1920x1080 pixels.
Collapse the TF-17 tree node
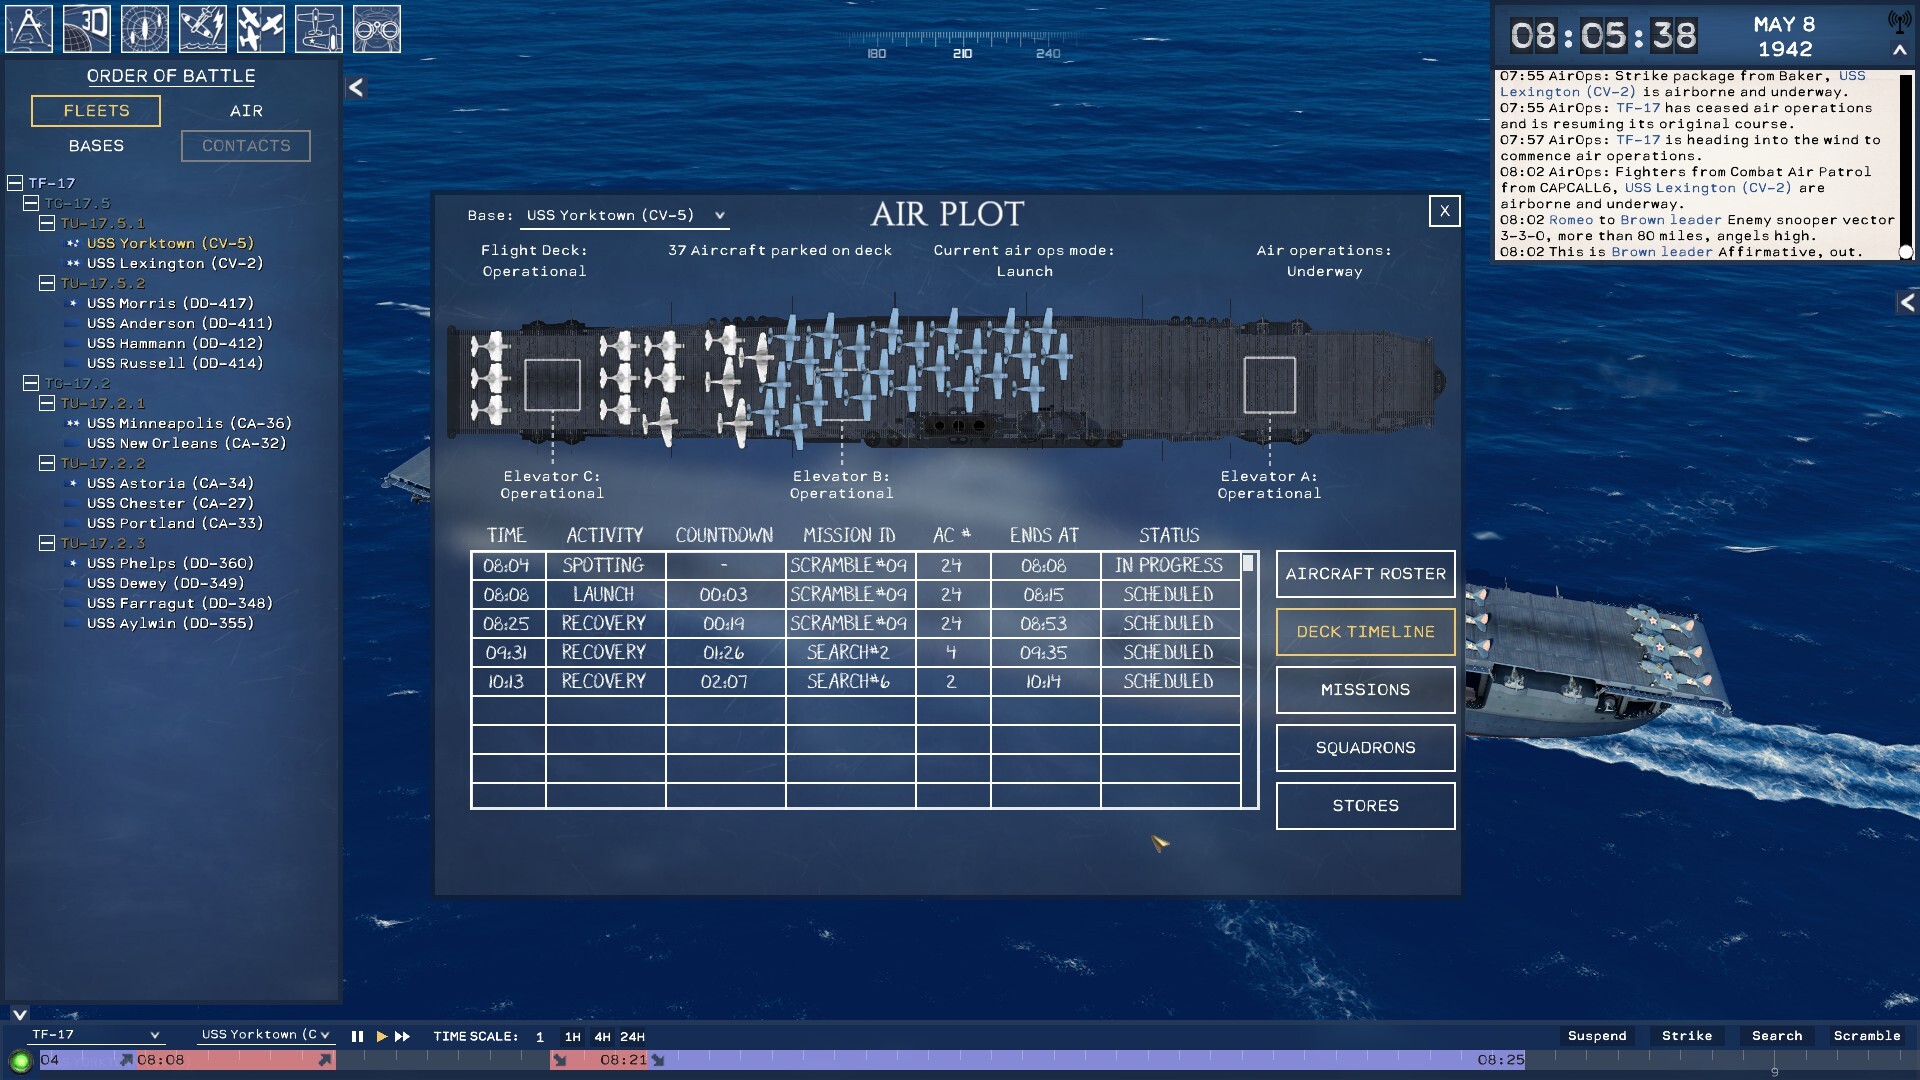tap(15, 183)
